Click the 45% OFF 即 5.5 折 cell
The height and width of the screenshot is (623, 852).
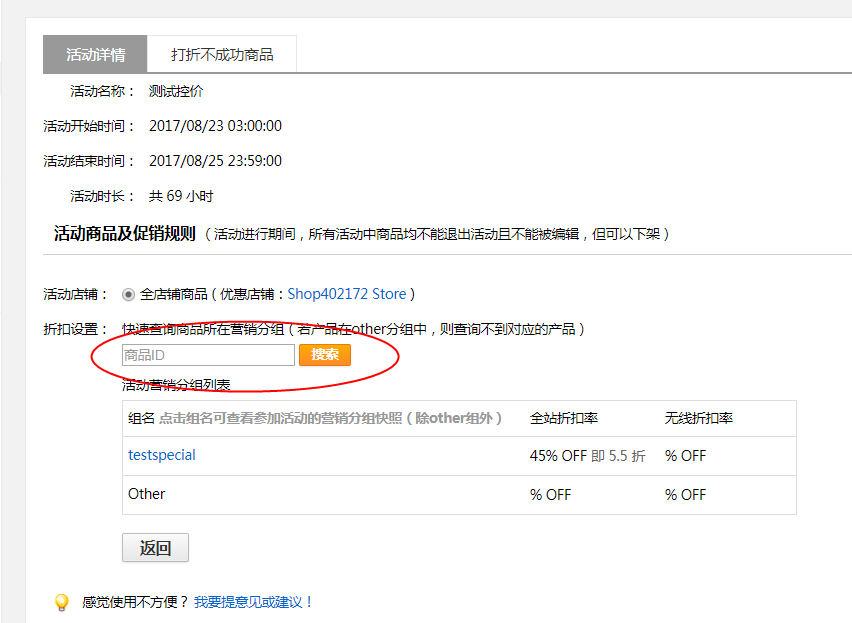[x=587, y=456]
